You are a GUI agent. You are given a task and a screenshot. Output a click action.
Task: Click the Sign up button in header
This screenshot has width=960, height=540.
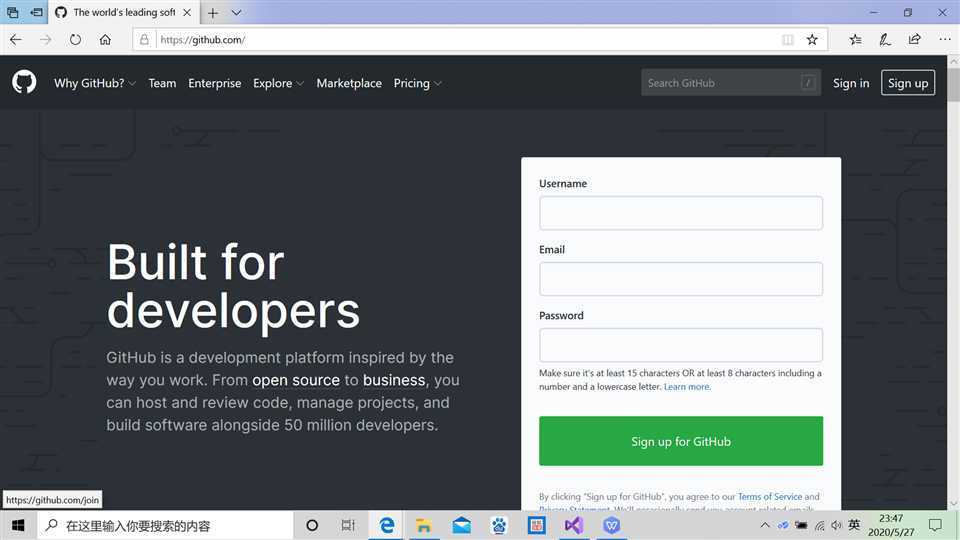(x=907, y=83)
